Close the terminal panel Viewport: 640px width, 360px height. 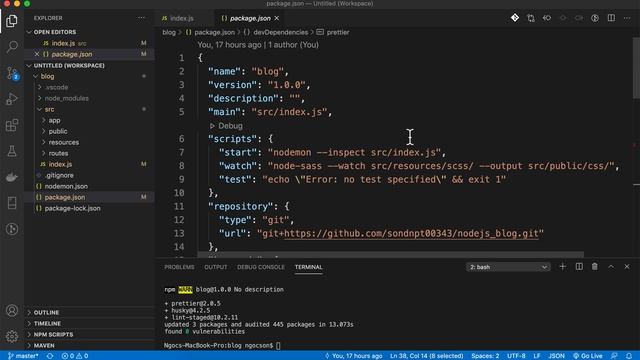coord(627,267)
